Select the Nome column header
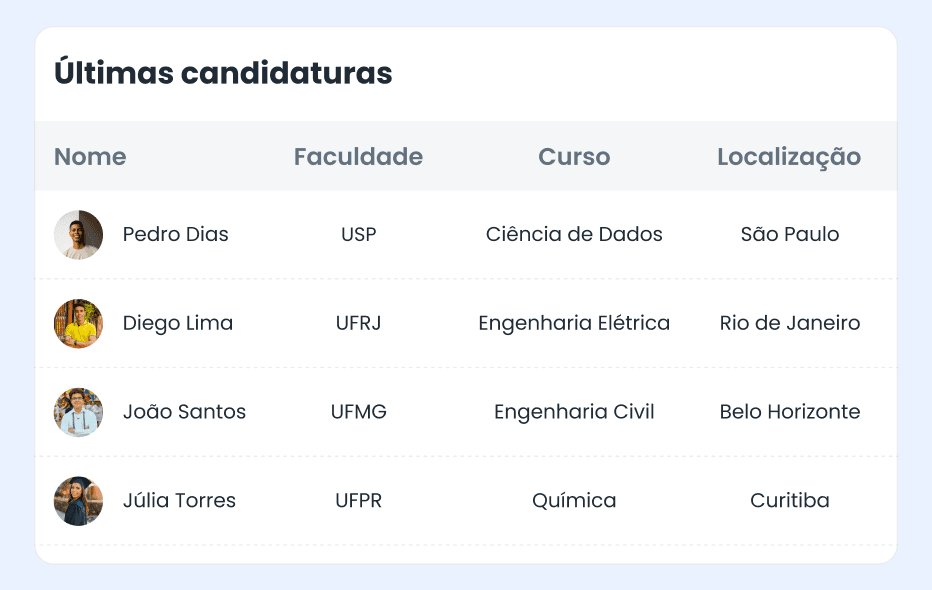 90,157
